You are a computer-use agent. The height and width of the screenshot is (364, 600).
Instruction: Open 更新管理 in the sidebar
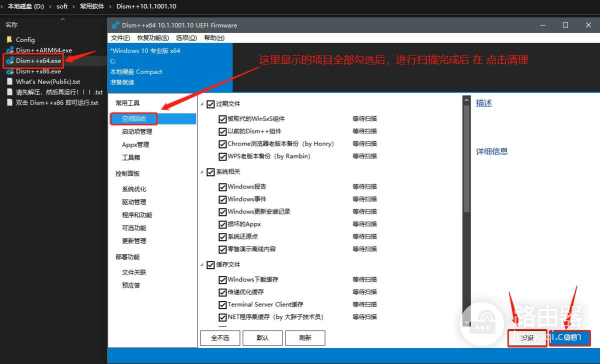[x=134, y=241]
